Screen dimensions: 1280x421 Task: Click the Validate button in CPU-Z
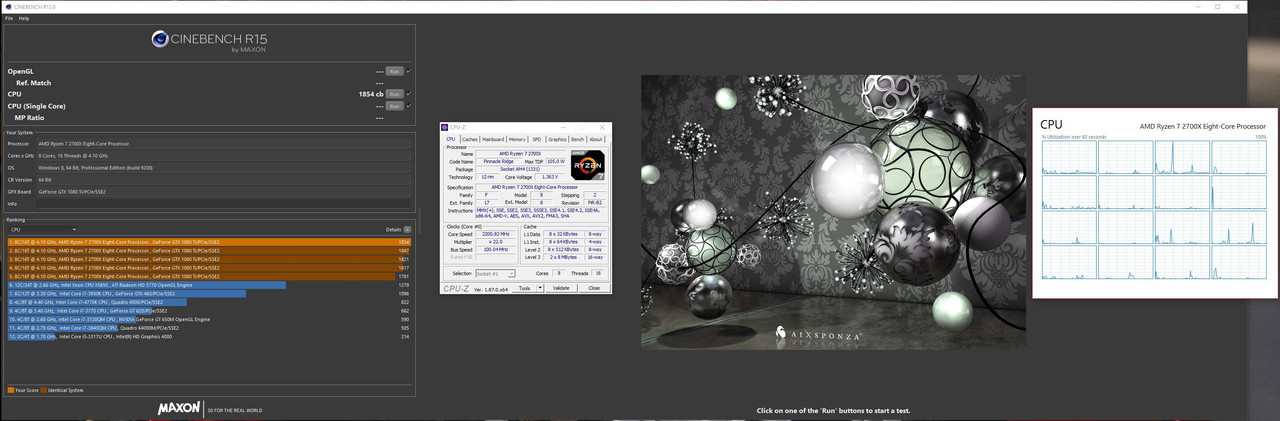click(x=561, y=288)
